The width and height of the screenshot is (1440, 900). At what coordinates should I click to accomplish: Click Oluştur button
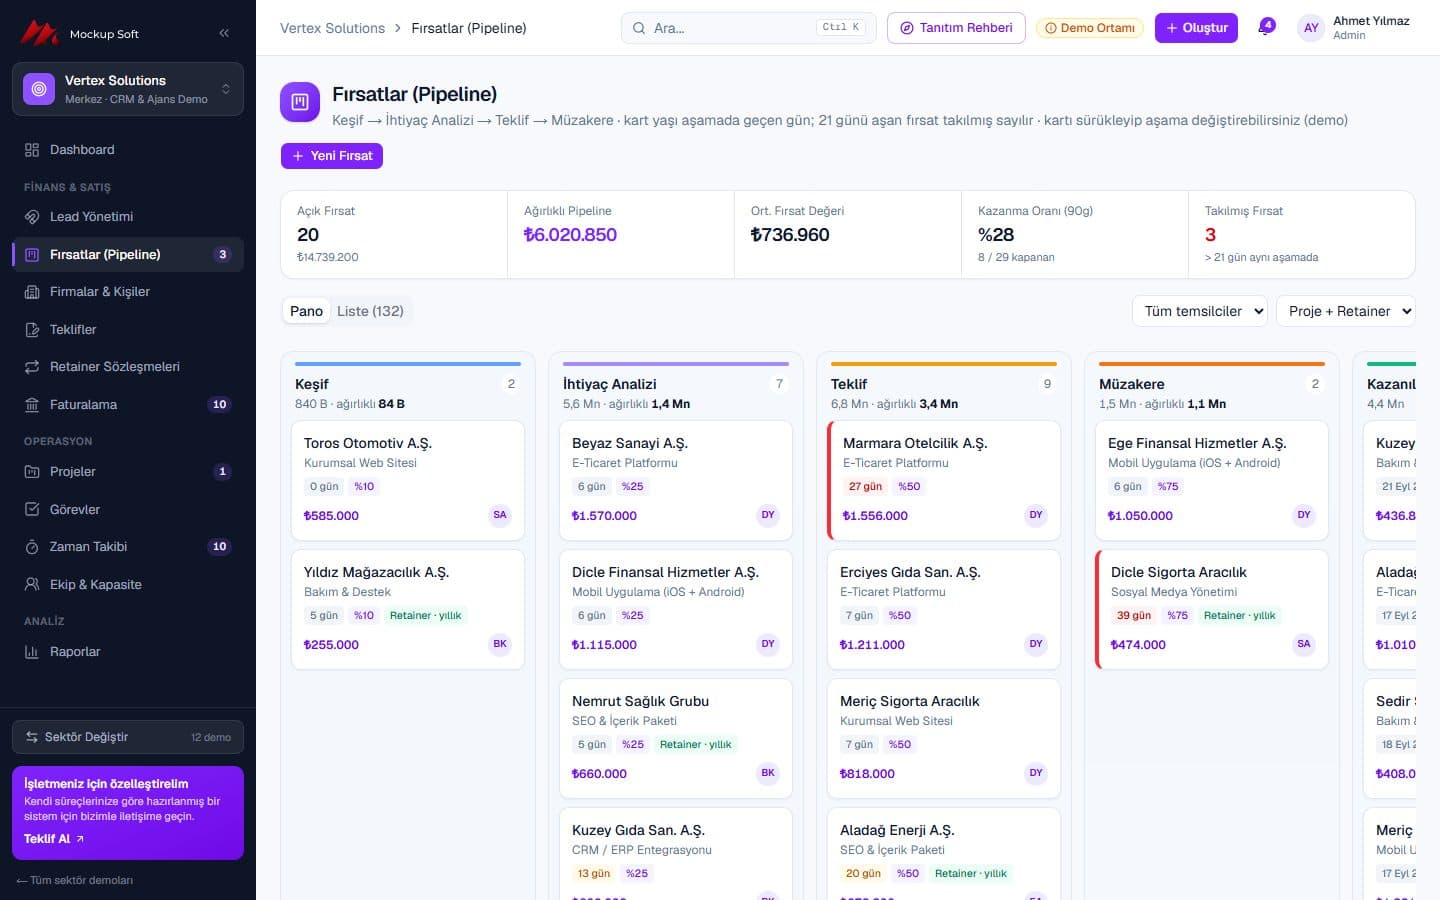tap(1196, 28)
